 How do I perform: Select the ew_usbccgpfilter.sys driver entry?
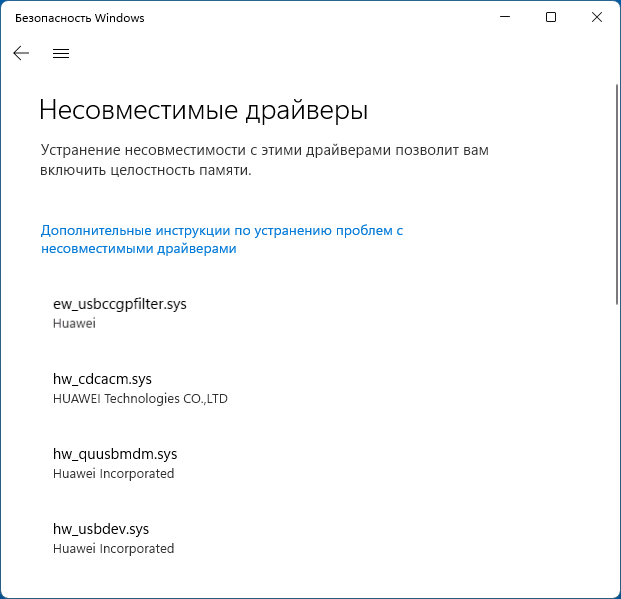click(x=120, y=313)
